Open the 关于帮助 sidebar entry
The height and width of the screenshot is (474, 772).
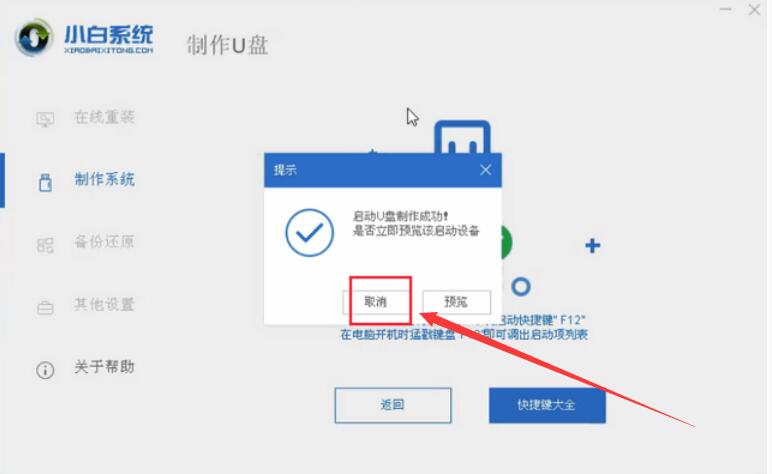(x=104, y=367)
